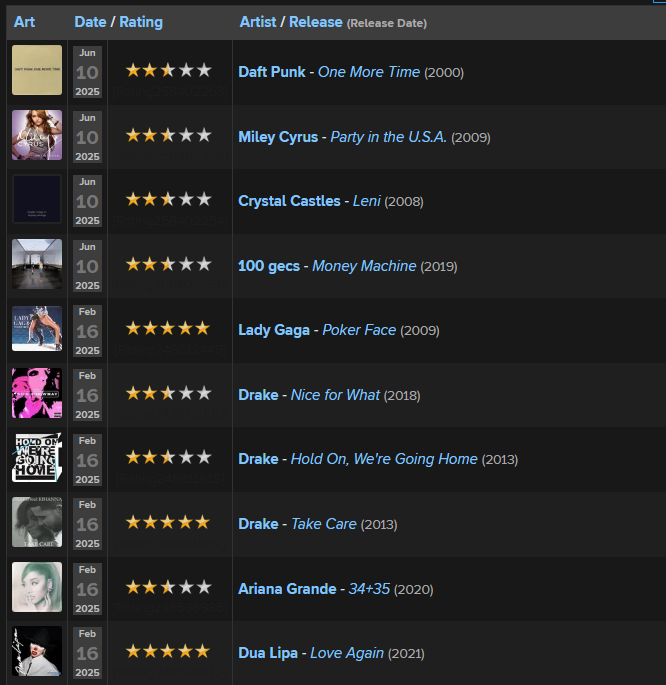Open Drake link in Hold On row
The image size is (666, 685).
coord(258,459)
